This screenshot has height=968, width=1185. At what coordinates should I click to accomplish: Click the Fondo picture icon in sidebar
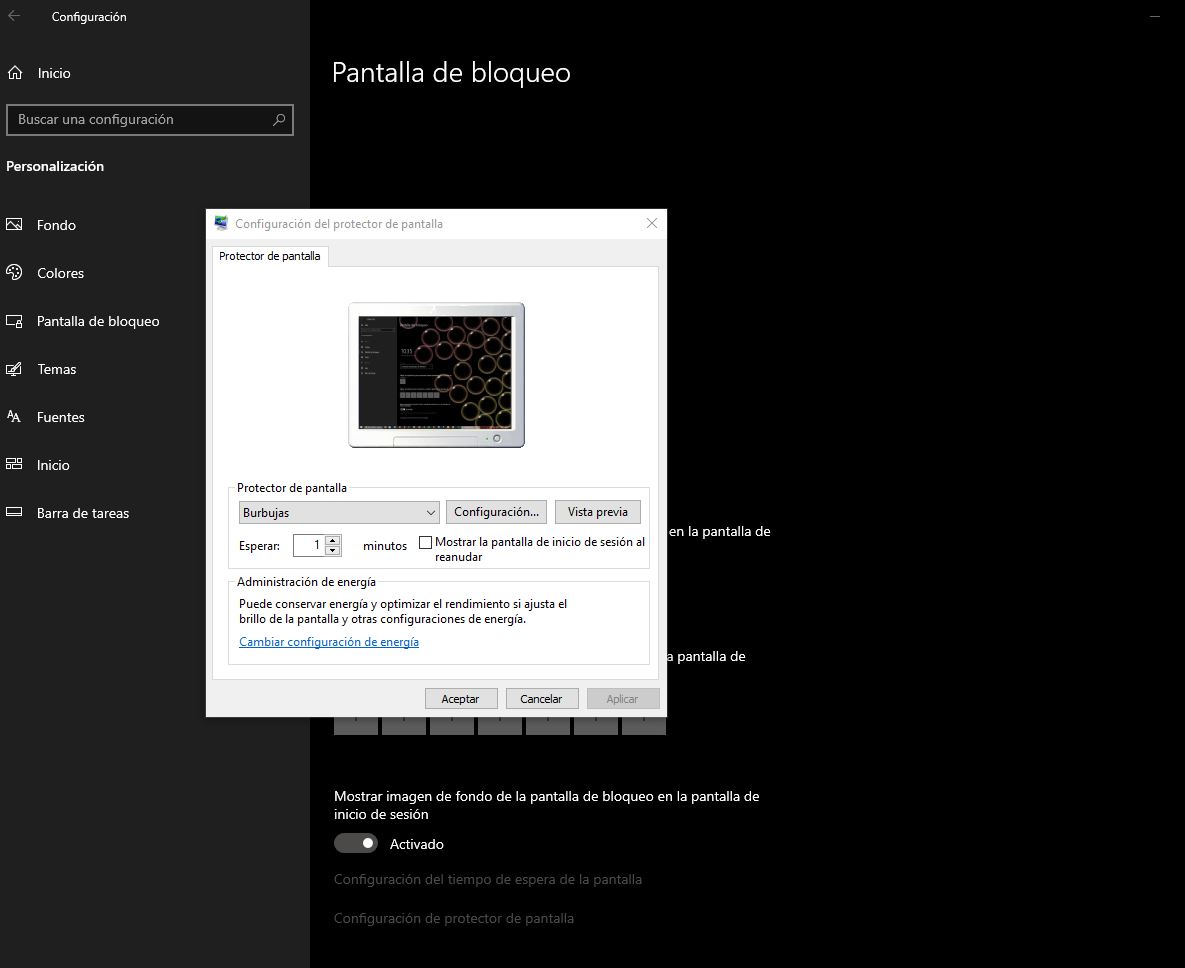pyautogui.click(x=14, y=225)
